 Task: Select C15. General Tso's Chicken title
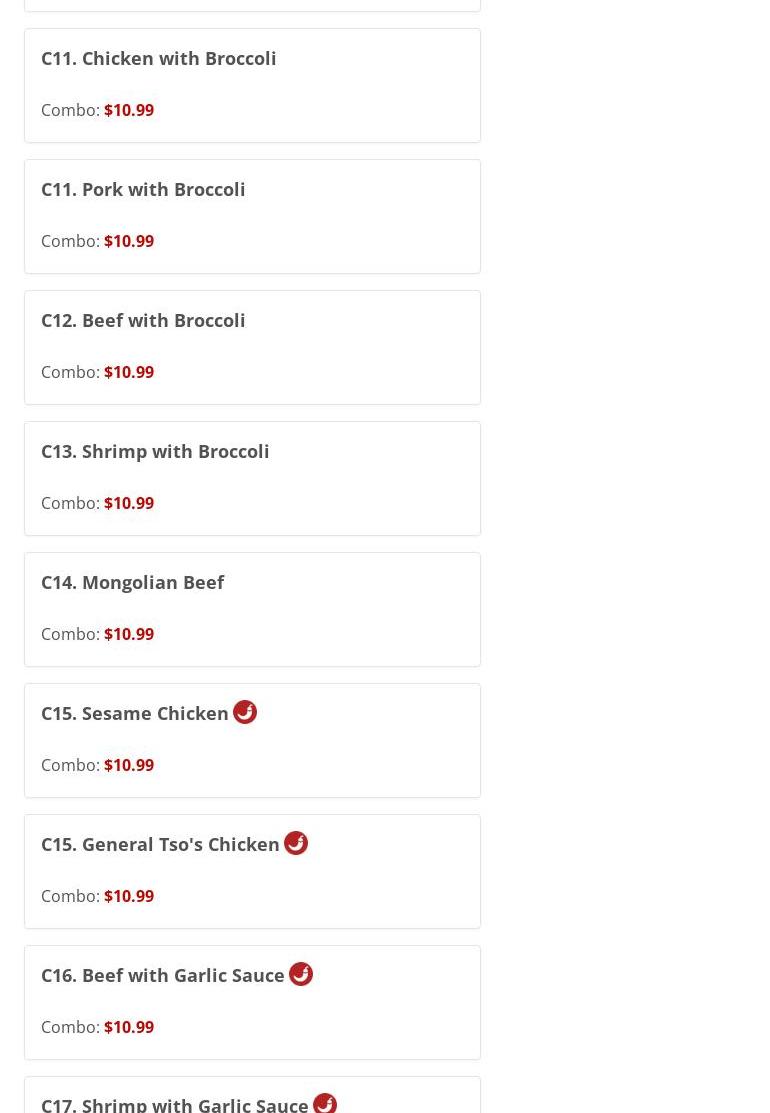click(160, 844)
